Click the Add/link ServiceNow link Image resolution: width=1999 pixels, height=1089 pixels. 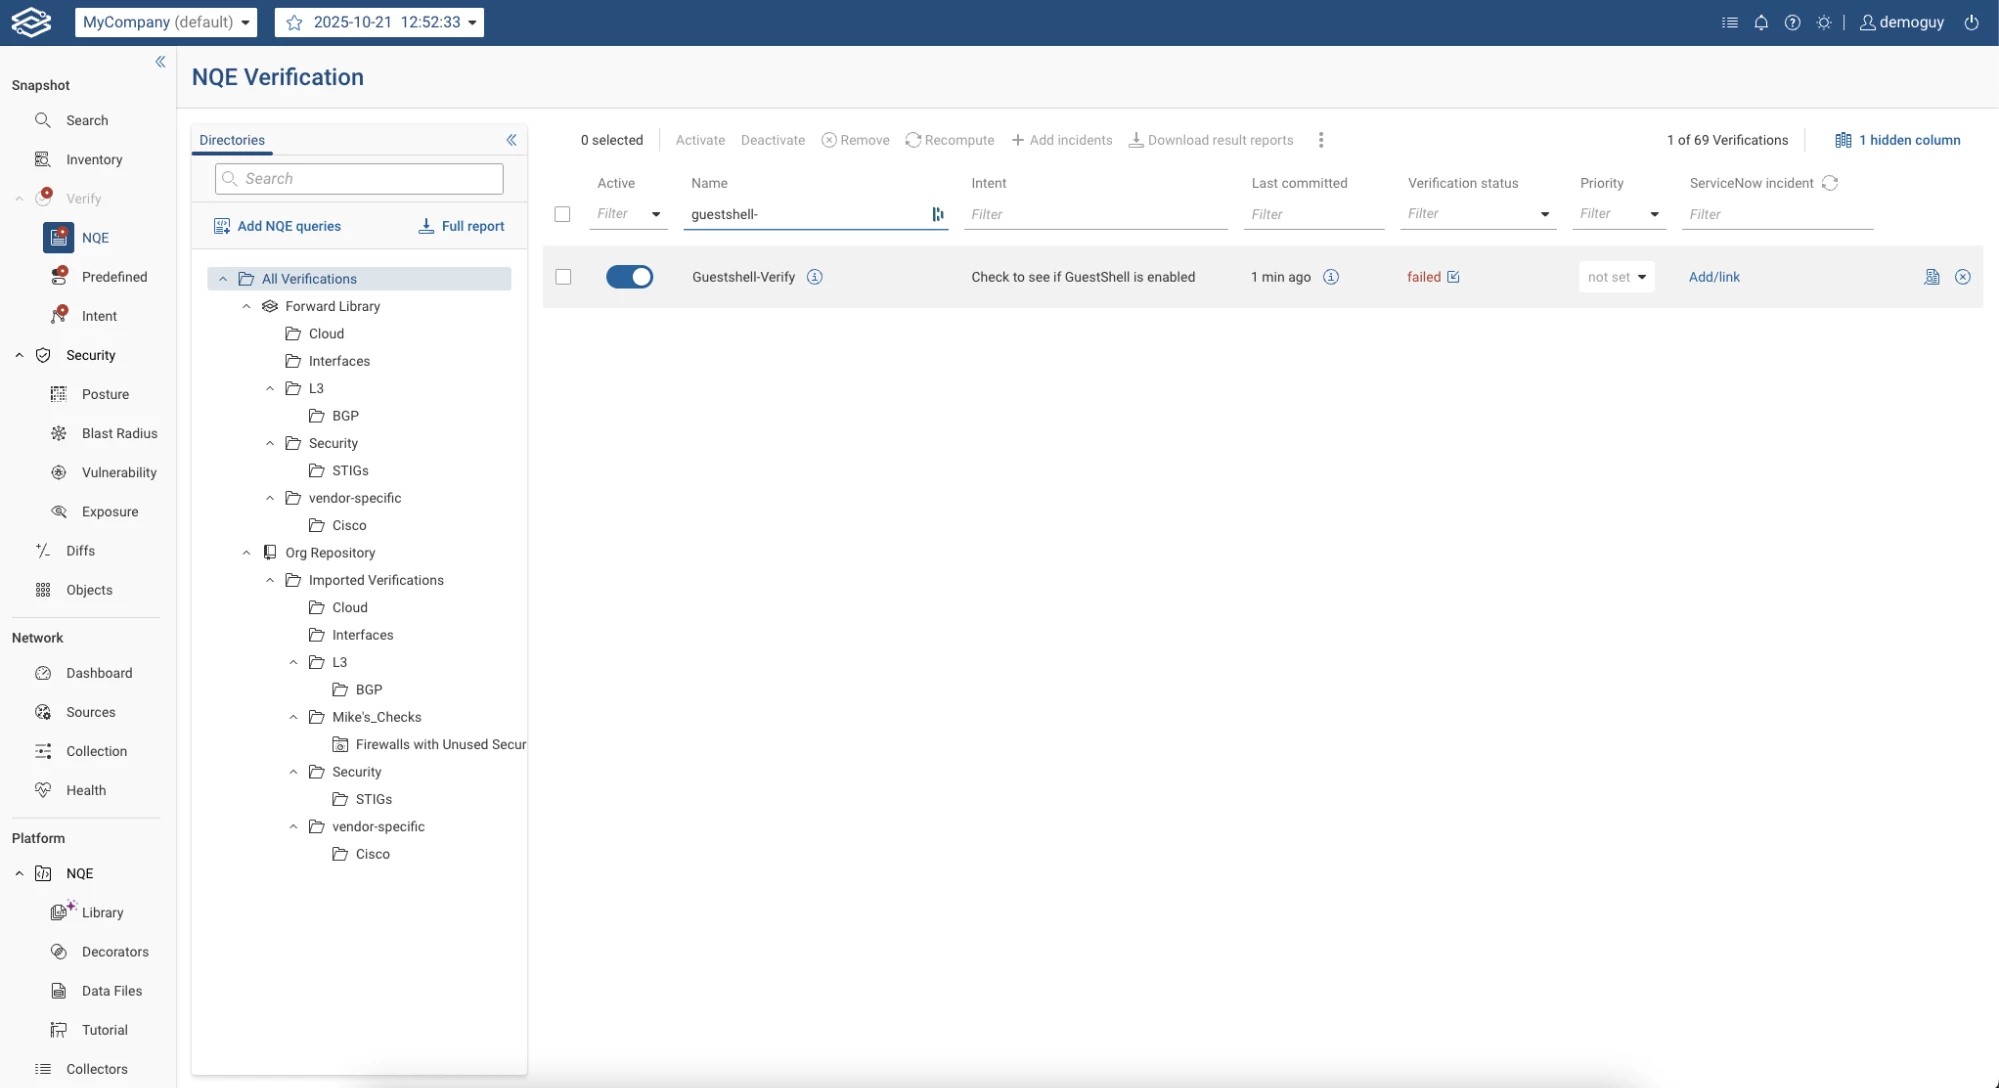[x=1714, y=277]
